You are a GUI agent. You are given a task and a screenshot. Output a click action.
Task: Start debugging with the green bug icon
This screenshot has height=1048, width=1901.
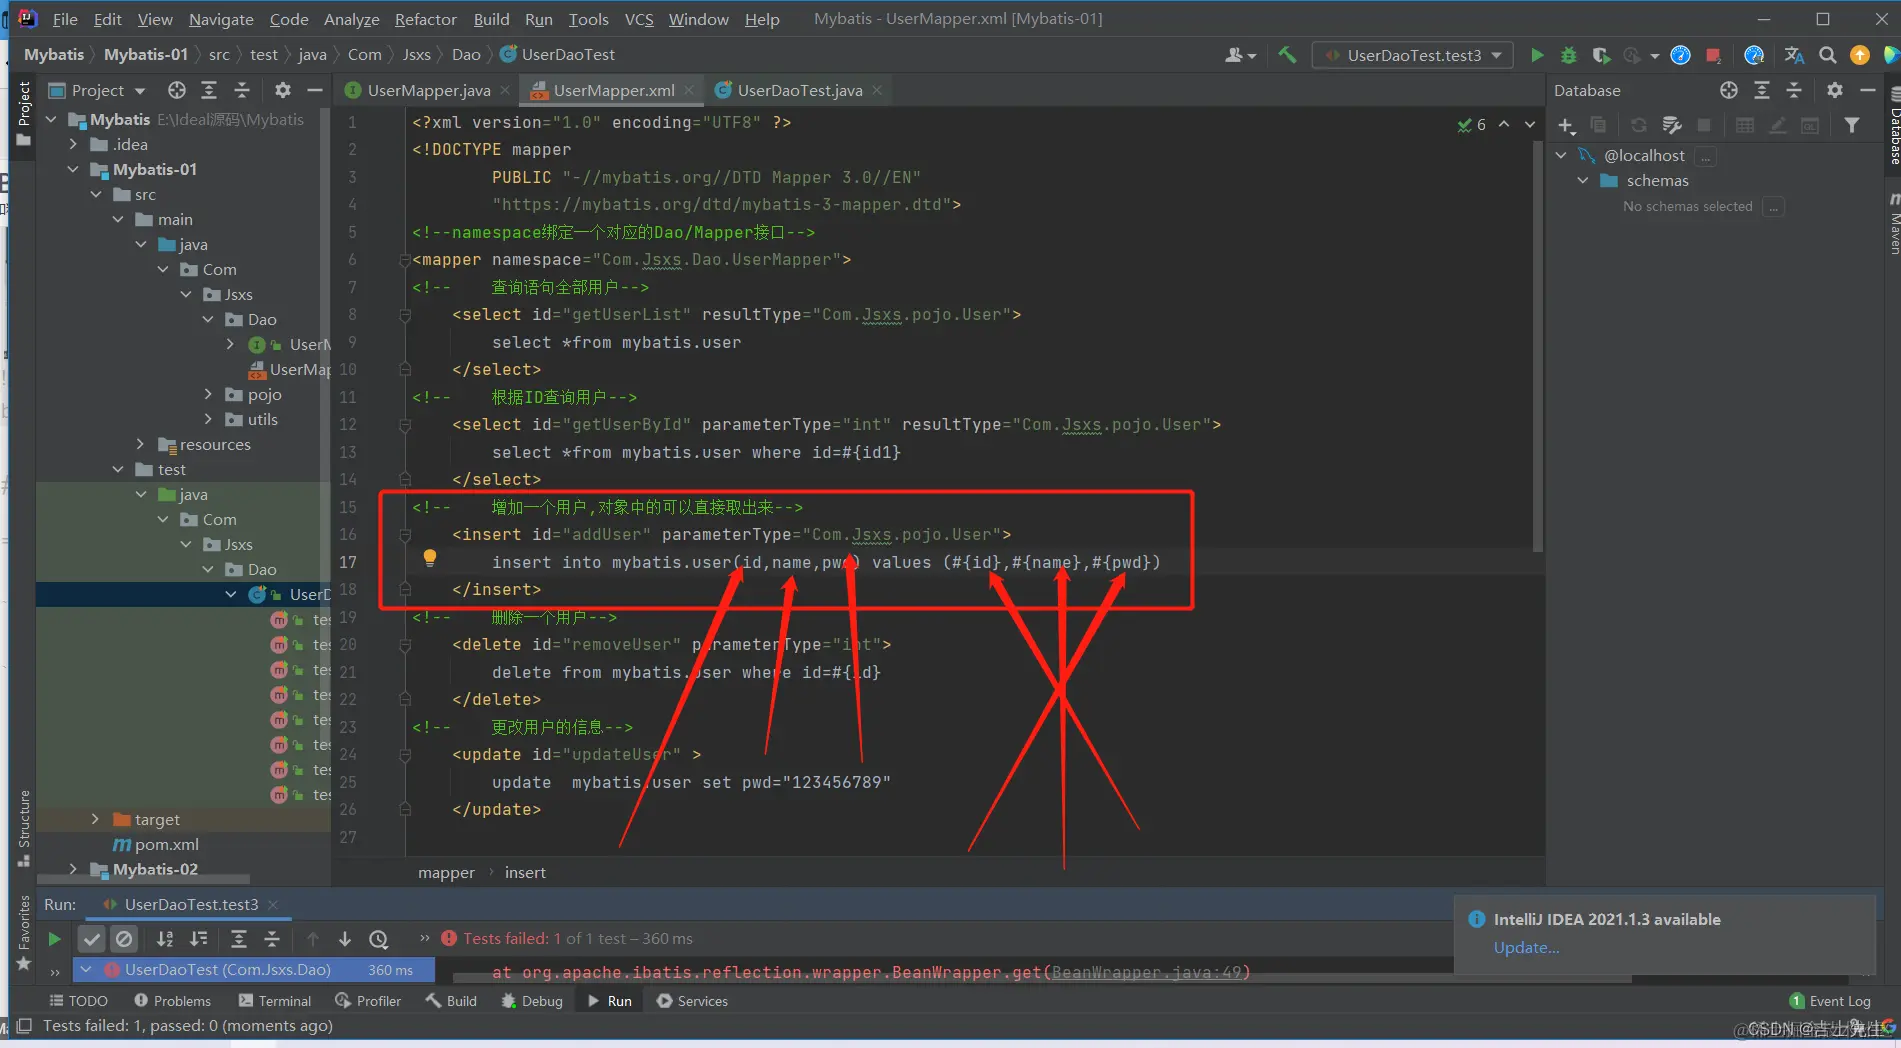click(x=1569, y=55)
